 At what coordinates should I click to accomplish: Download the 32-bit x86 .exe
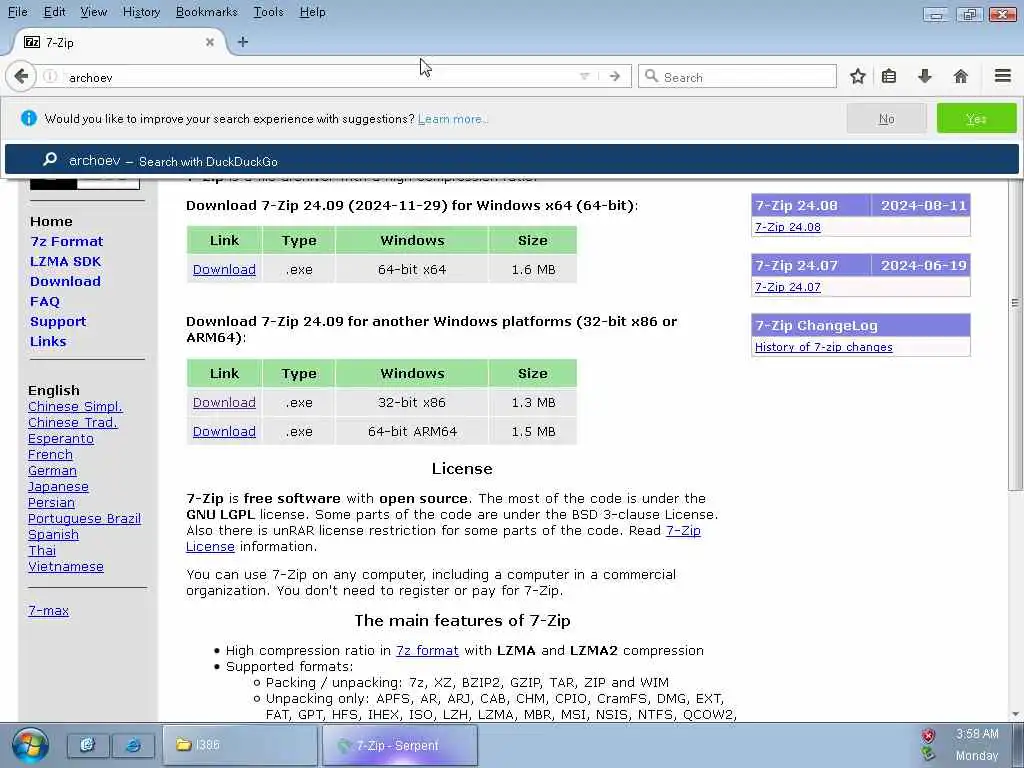(x=224, y=402)
